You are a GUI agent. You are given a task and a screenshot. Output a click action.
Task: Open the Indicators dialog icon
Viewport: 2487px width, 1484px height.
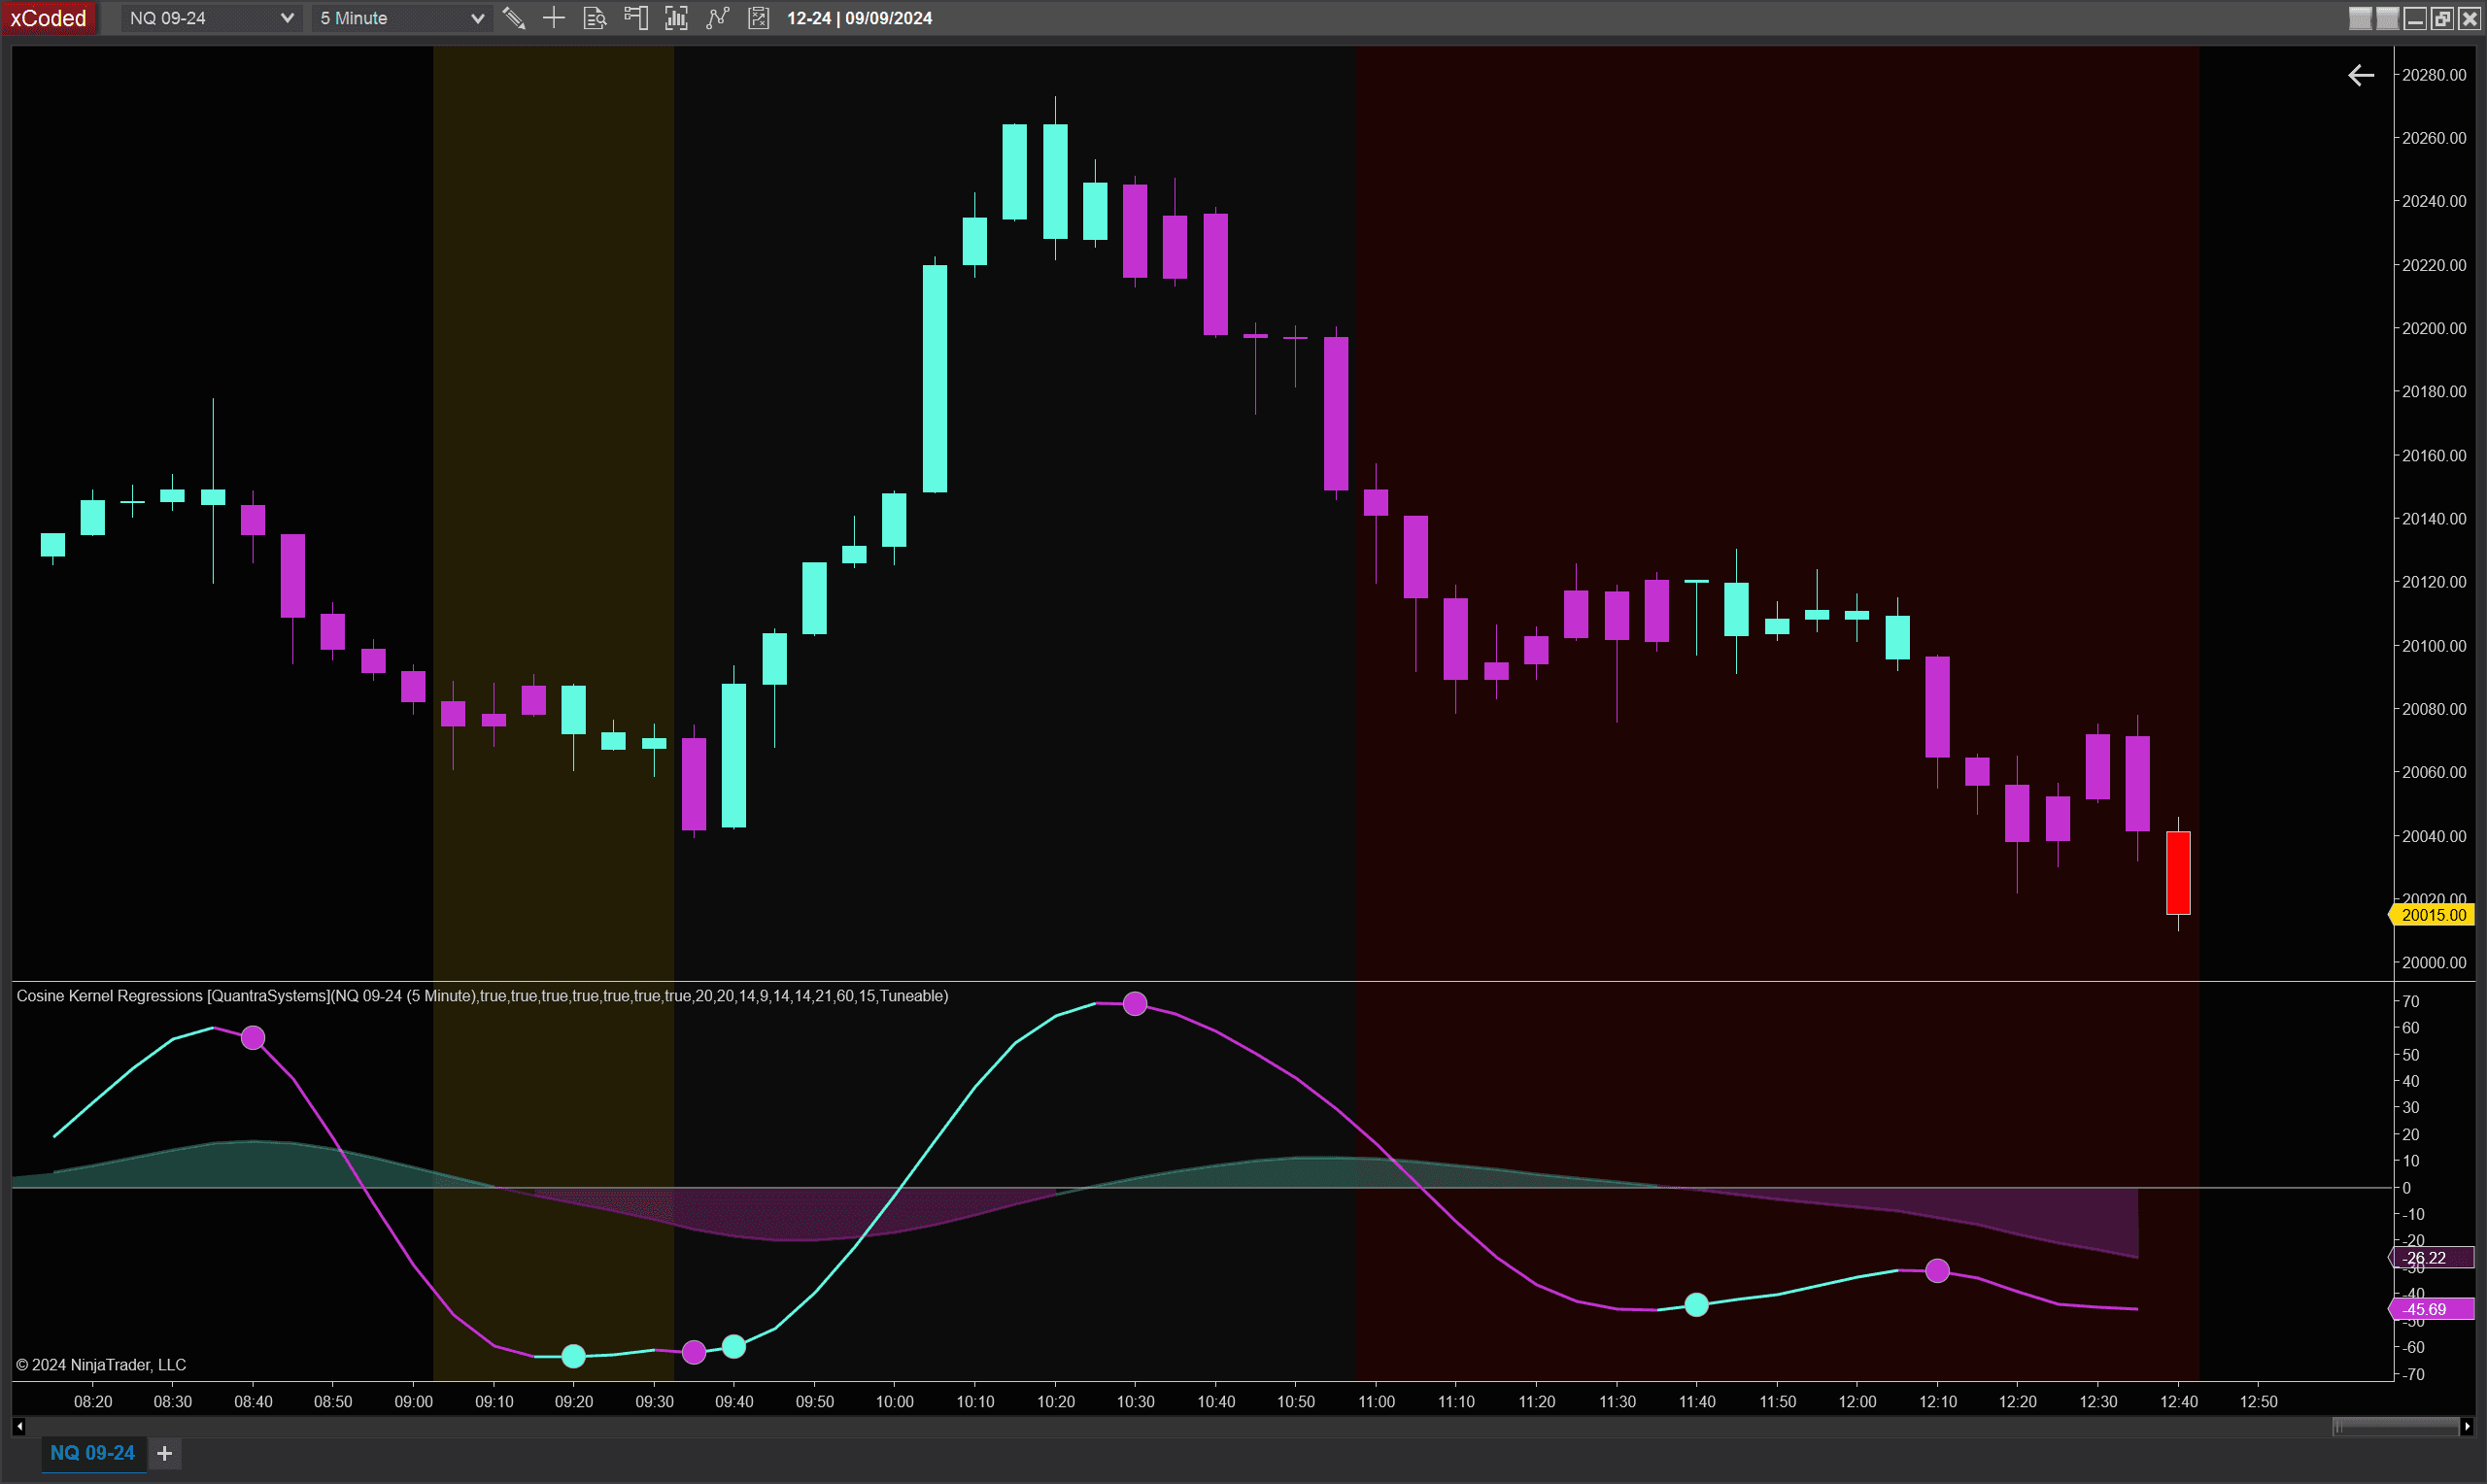[x=676, y=18]
